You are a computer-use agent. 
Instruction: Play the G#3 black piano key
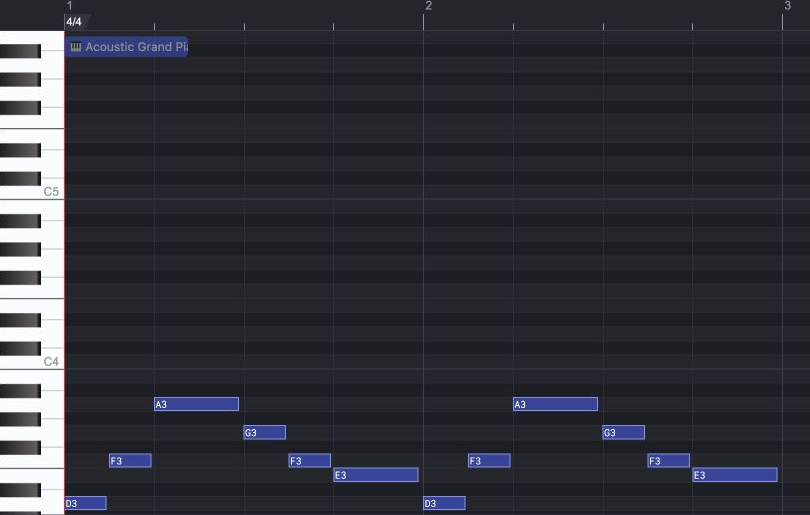(x=20, y=419)
